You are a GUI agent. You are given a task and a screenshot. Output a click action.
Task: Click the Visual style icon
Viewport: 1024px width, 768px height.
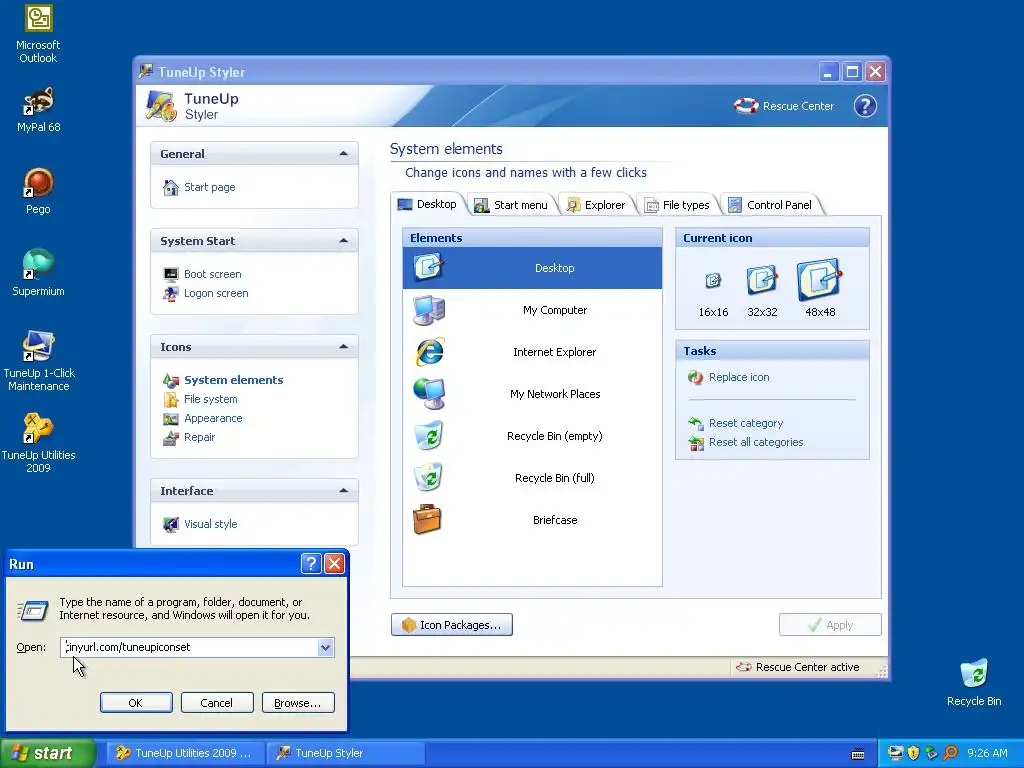click(170, 524)
